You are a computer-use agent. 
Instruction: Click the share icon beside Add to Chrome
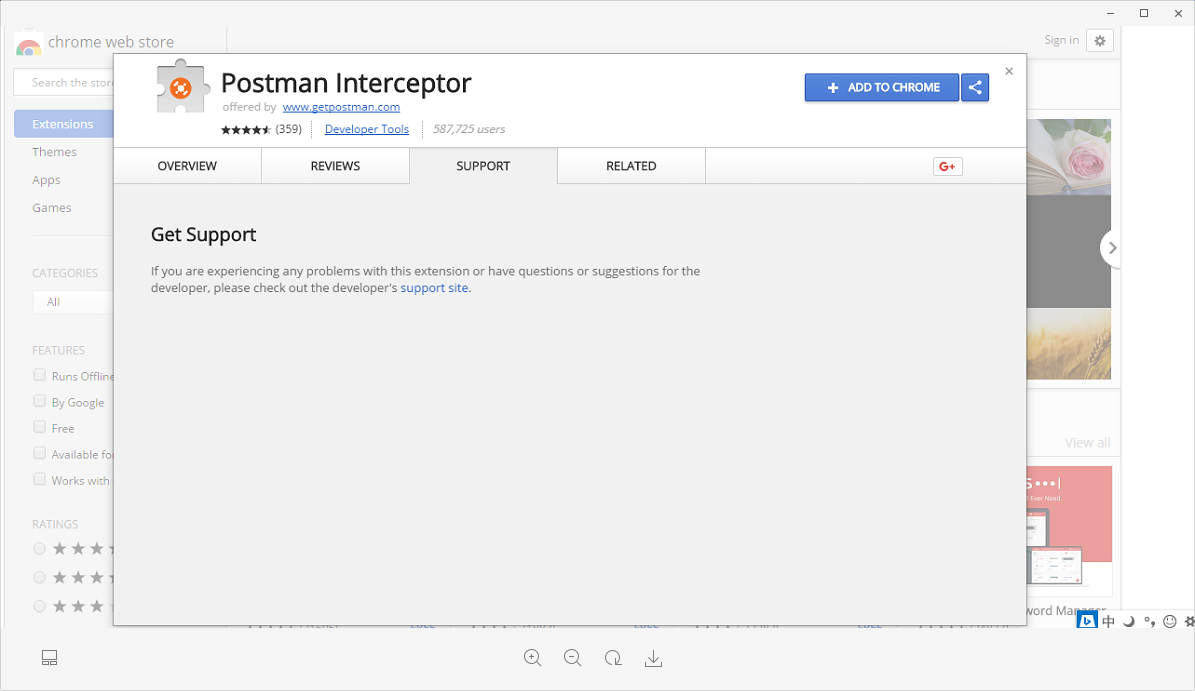click(x=975, y=88)
